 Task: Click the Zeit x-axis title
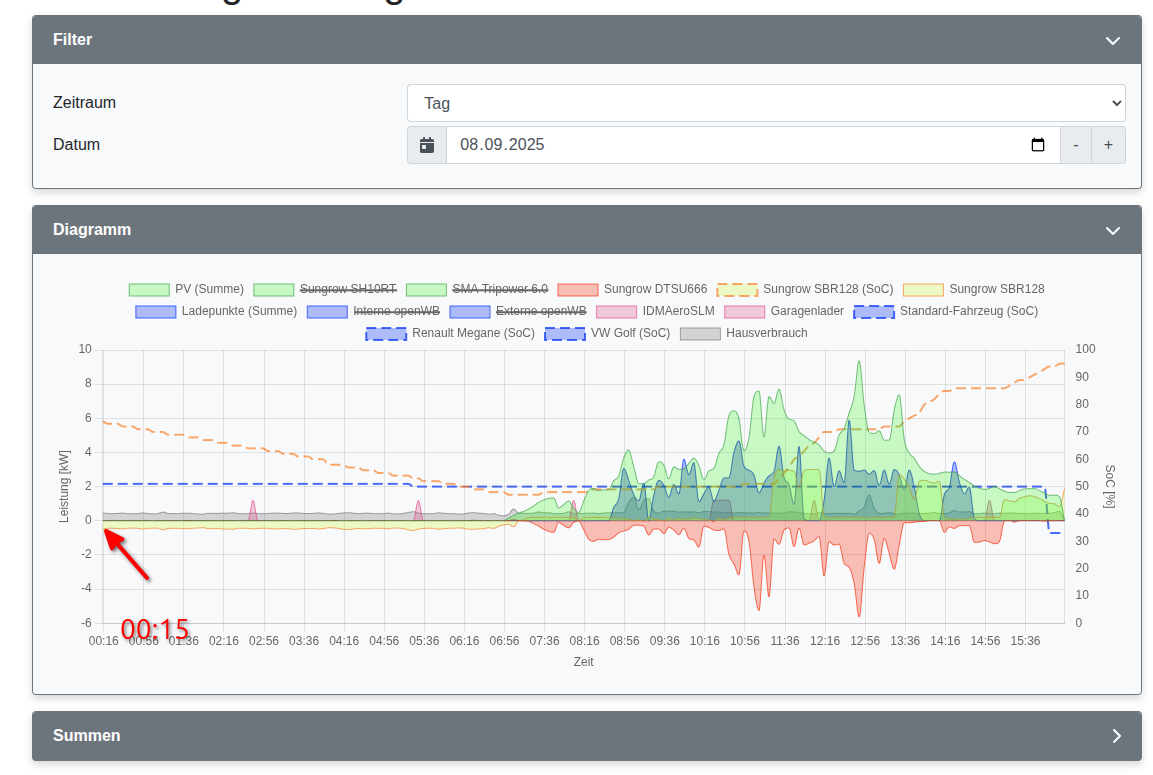[x=584, y=662]
